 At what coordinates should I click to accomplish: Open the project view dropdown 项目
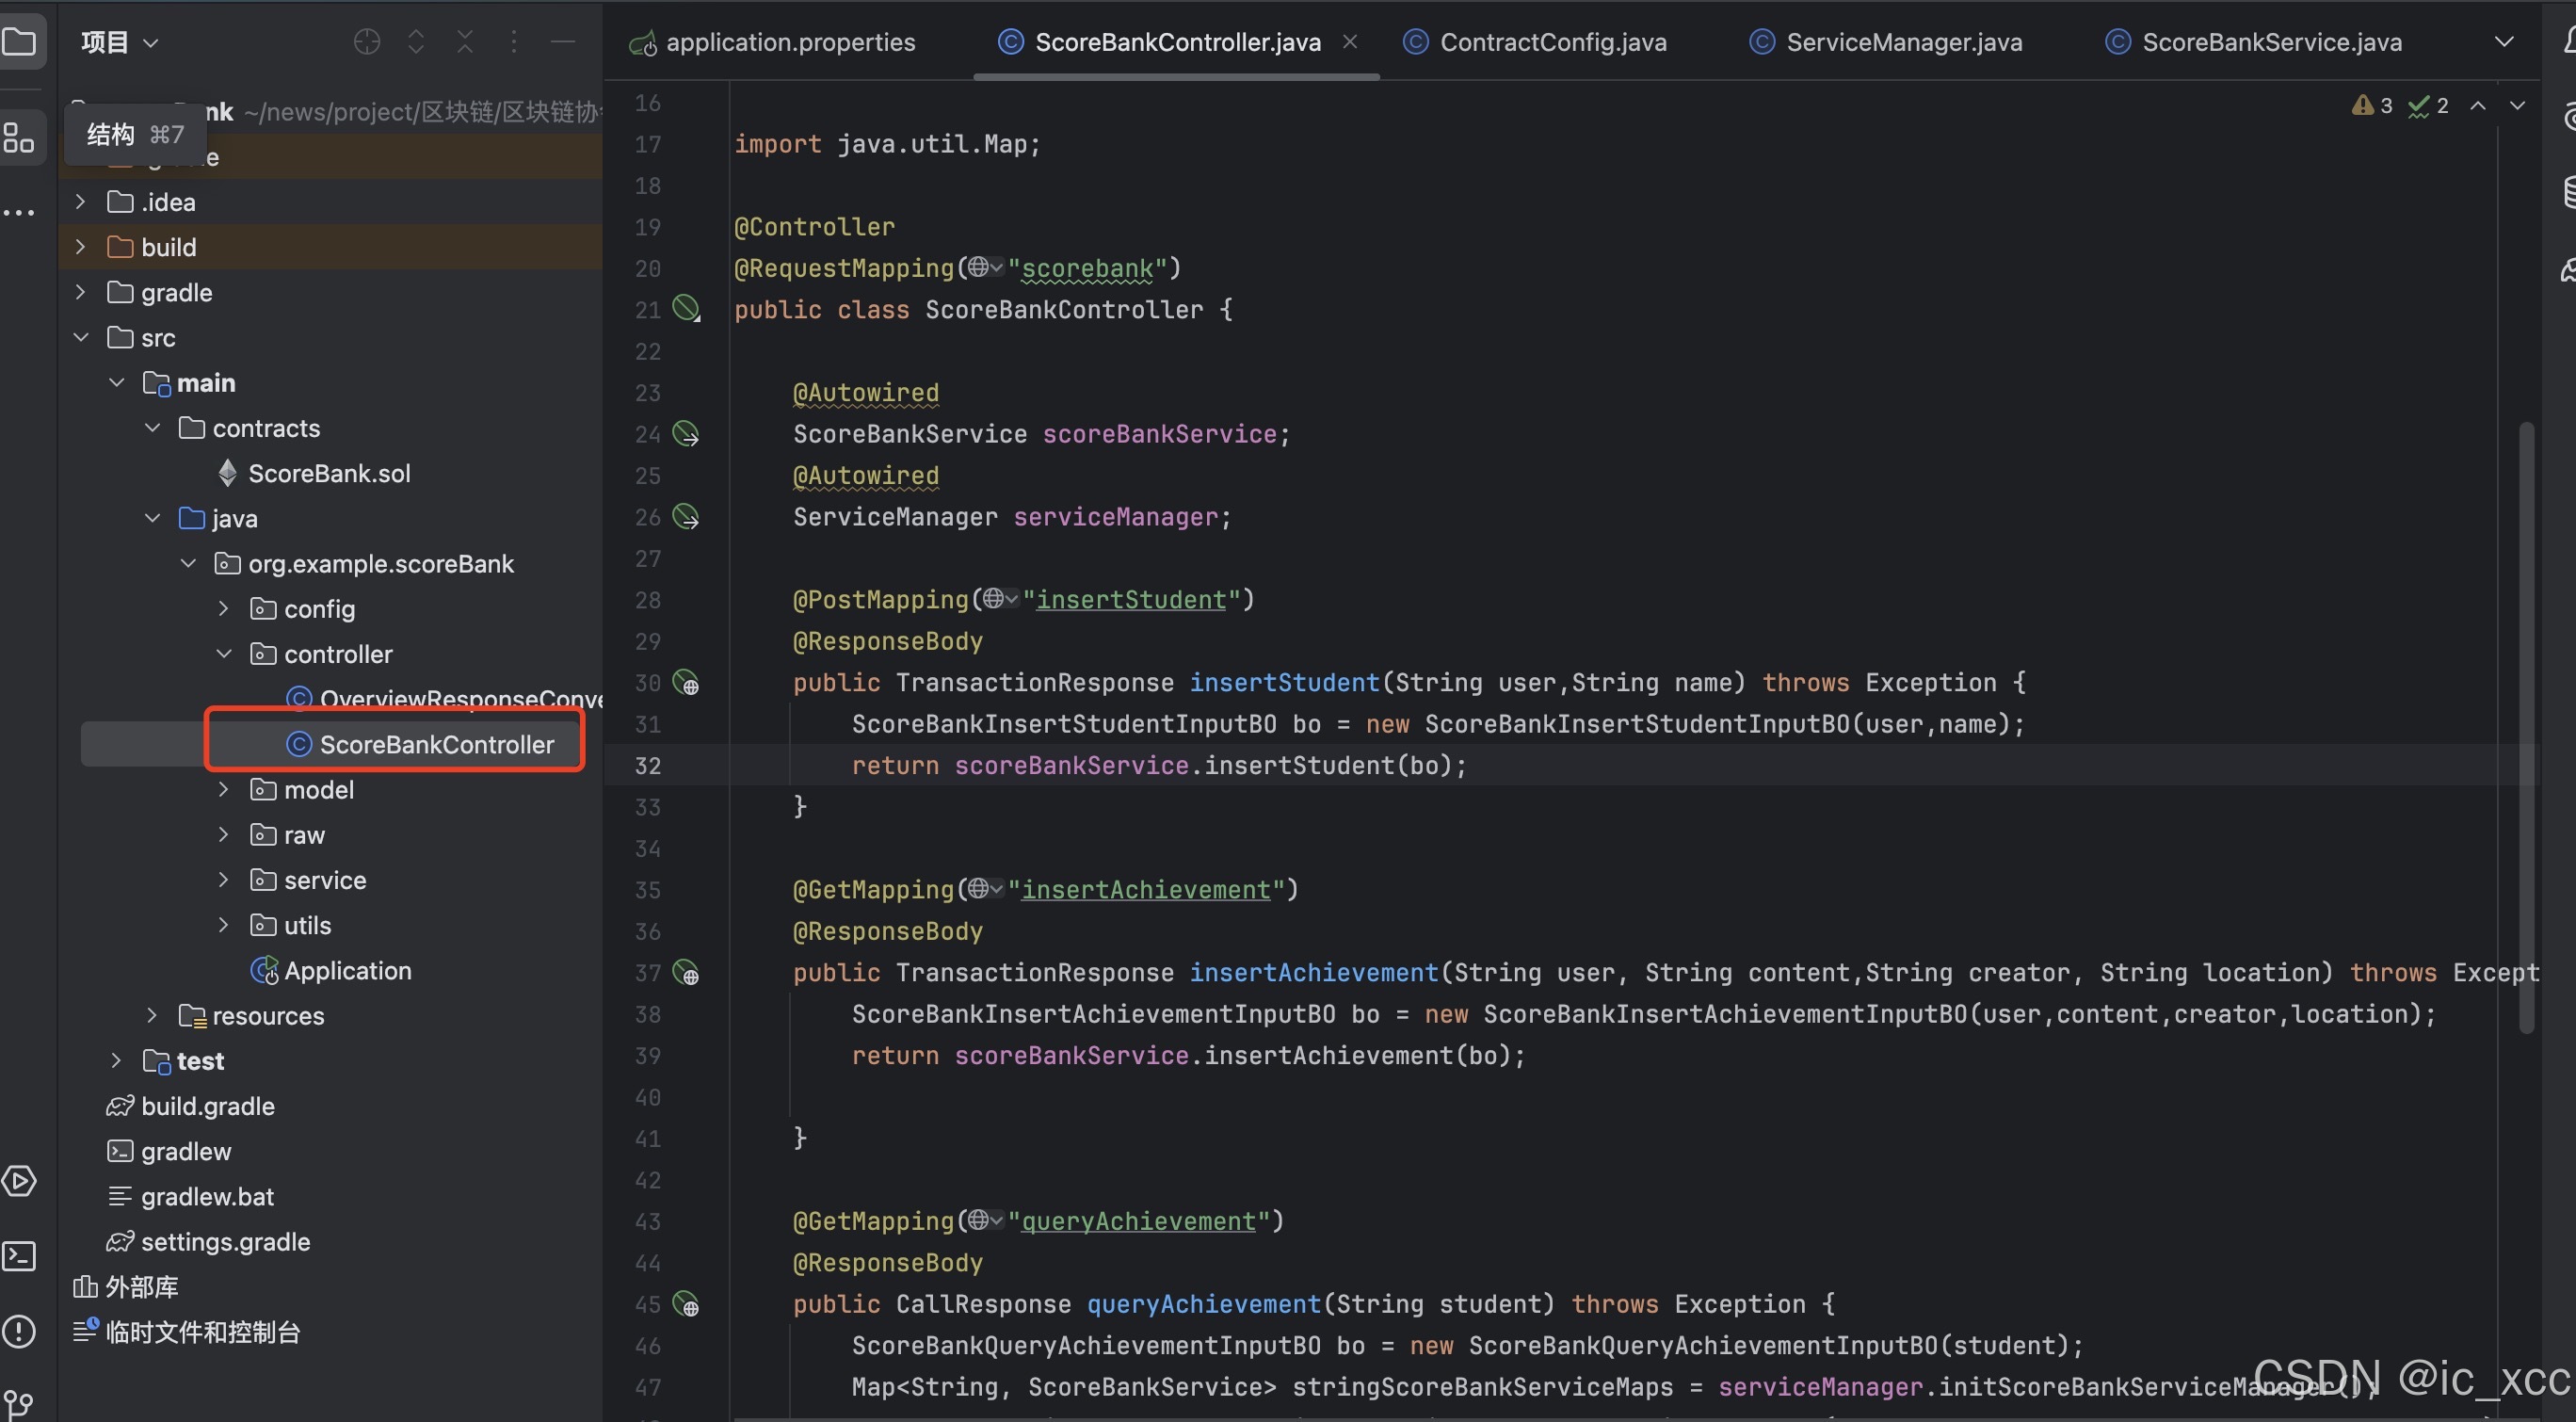tap(120, 42)
